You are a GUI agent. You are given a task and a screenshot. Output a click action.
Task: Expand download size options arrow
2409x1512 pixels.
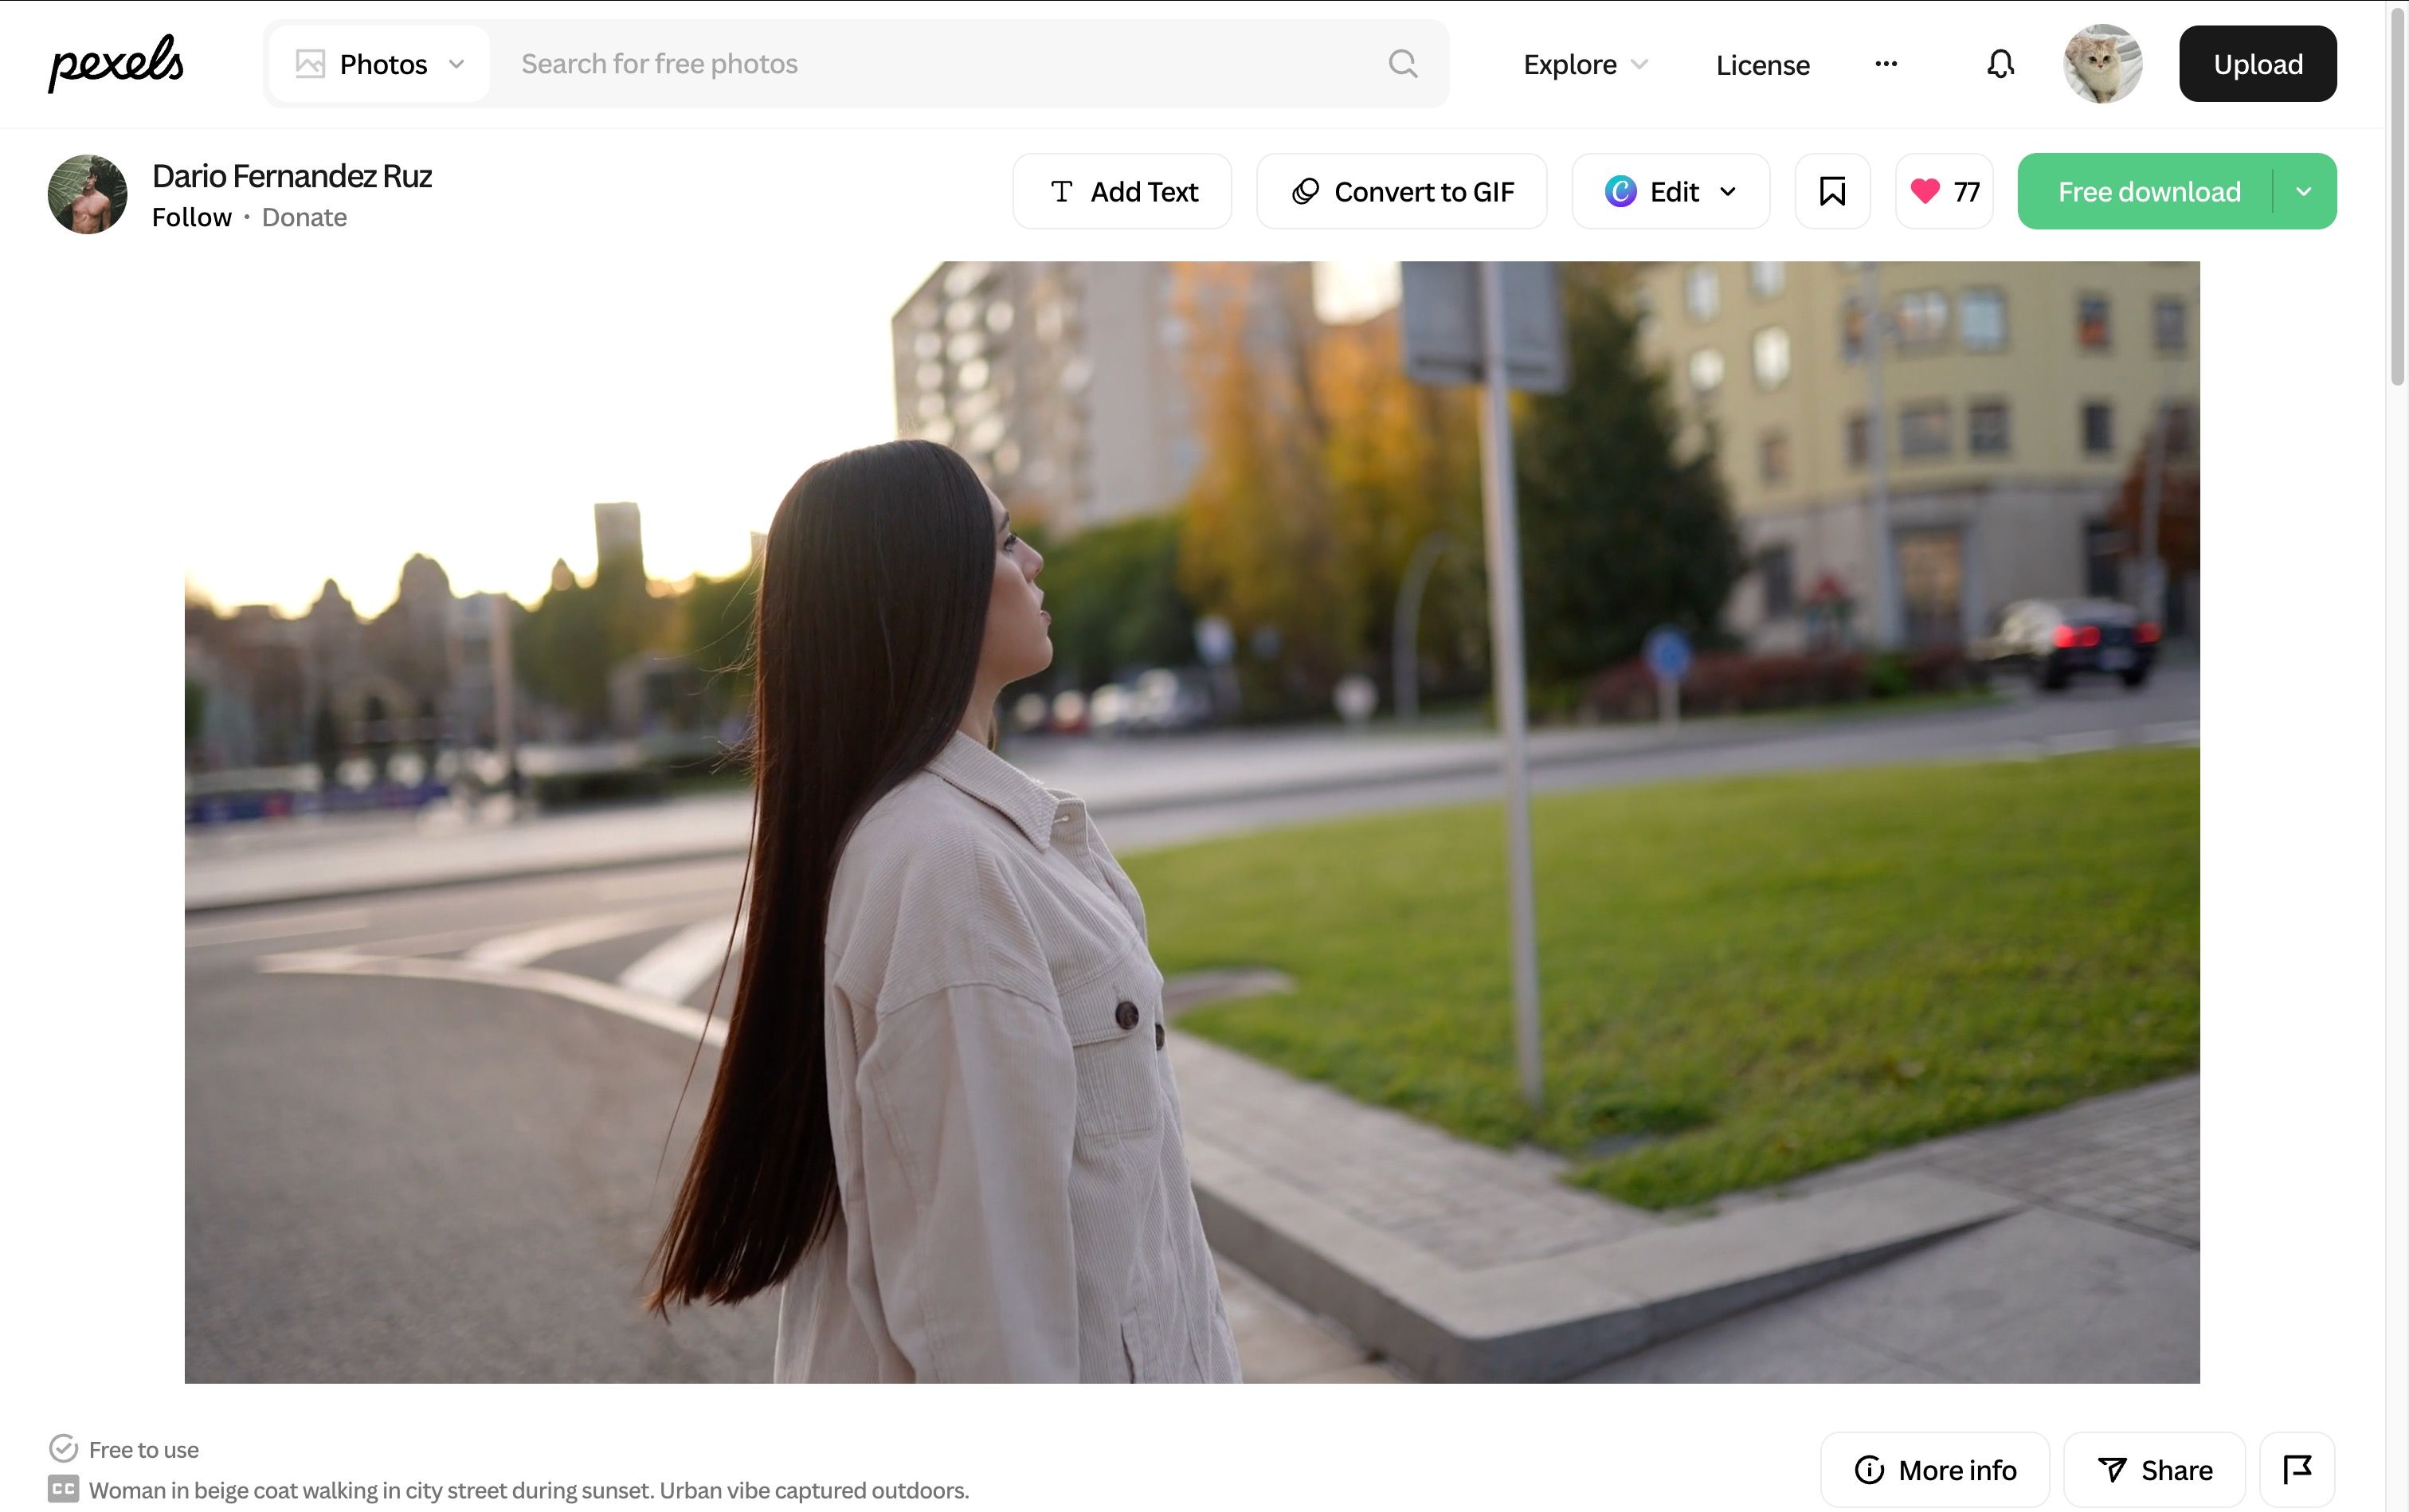pyautogui.click(x=2304, y=191)
